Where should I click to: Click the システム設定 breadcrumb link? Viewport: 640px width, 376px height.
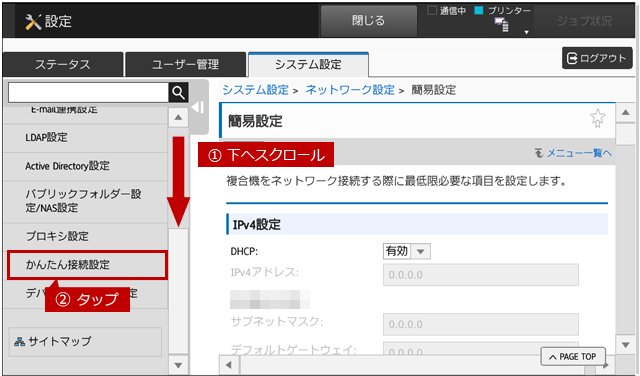(256, 90)
